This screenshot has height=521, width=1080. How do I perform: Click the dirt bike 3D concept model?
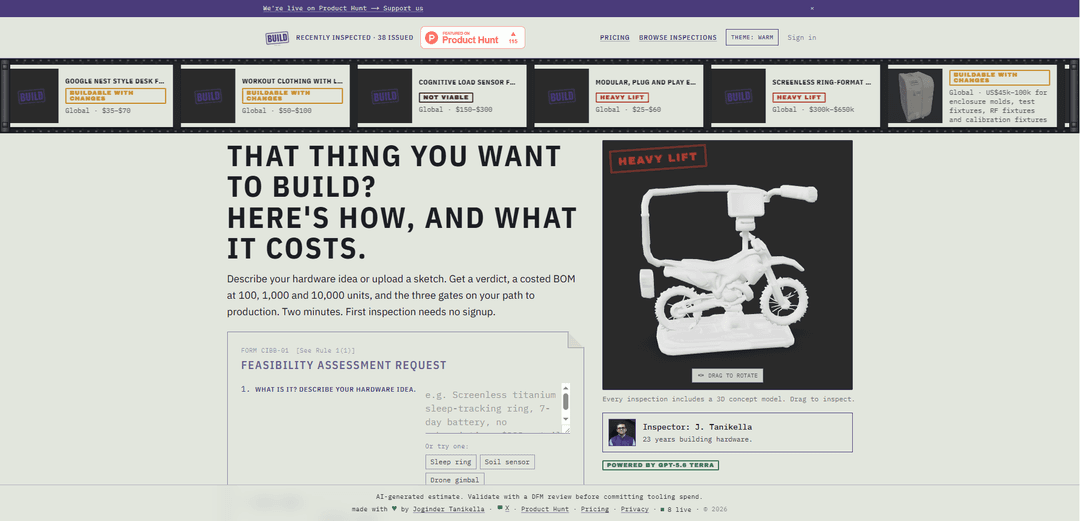click(727, 269)
